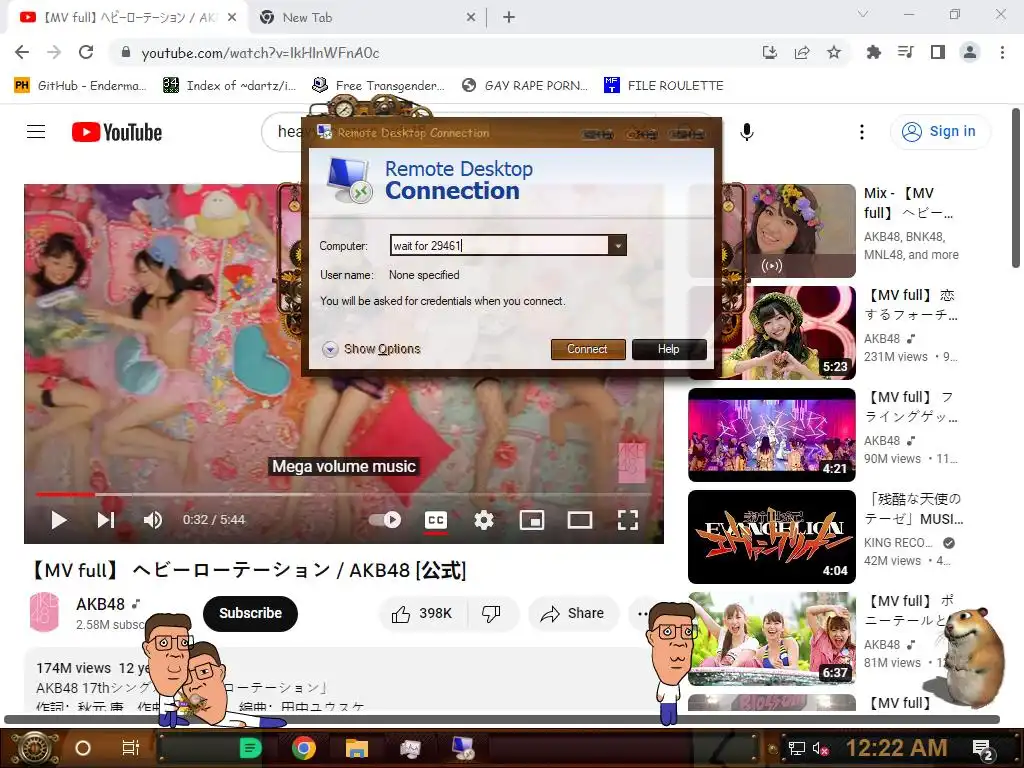Open the 6:37 video thumbnail
Screen dimensions: 1024x768
772,639
